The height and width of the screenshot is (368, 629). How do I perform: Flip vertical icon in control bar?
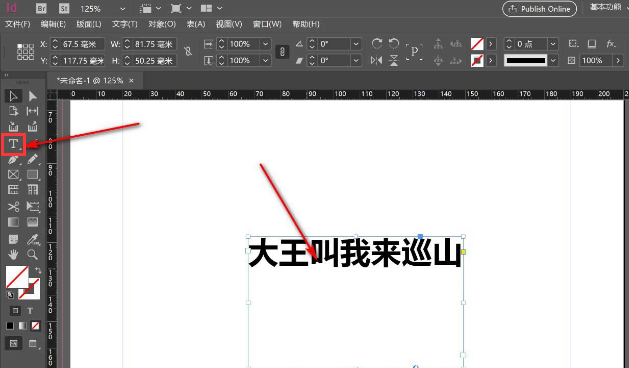(x=394, y=61)
